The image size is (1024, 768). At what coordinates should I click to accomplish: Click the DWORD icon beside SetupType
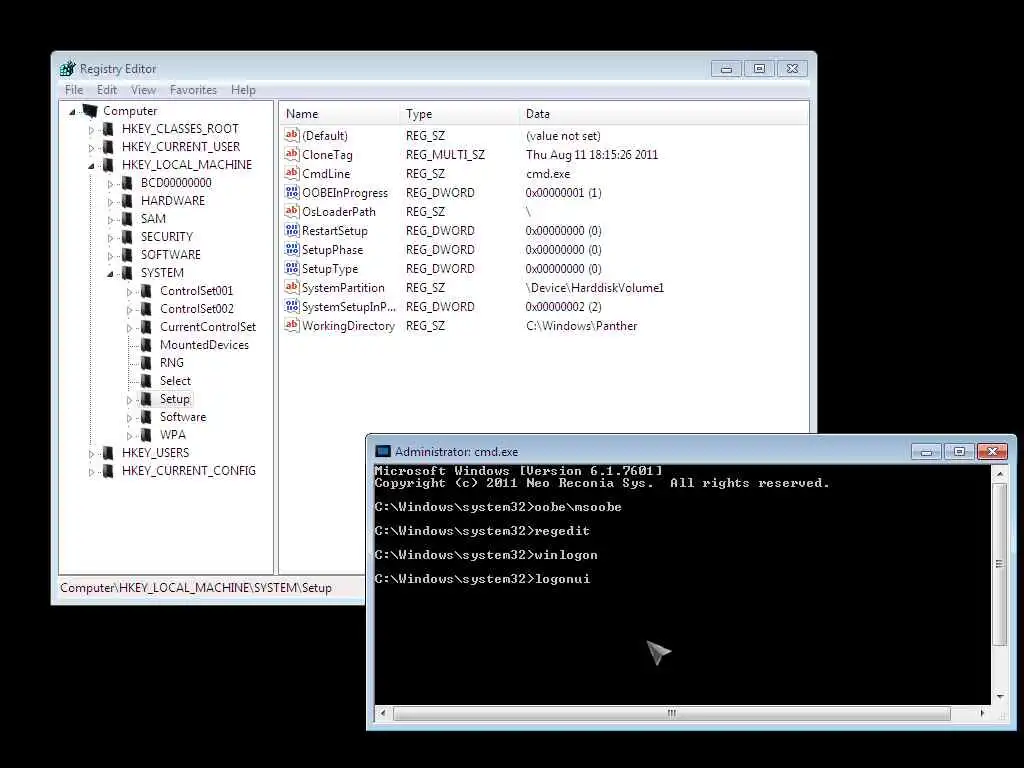[292, 268]
